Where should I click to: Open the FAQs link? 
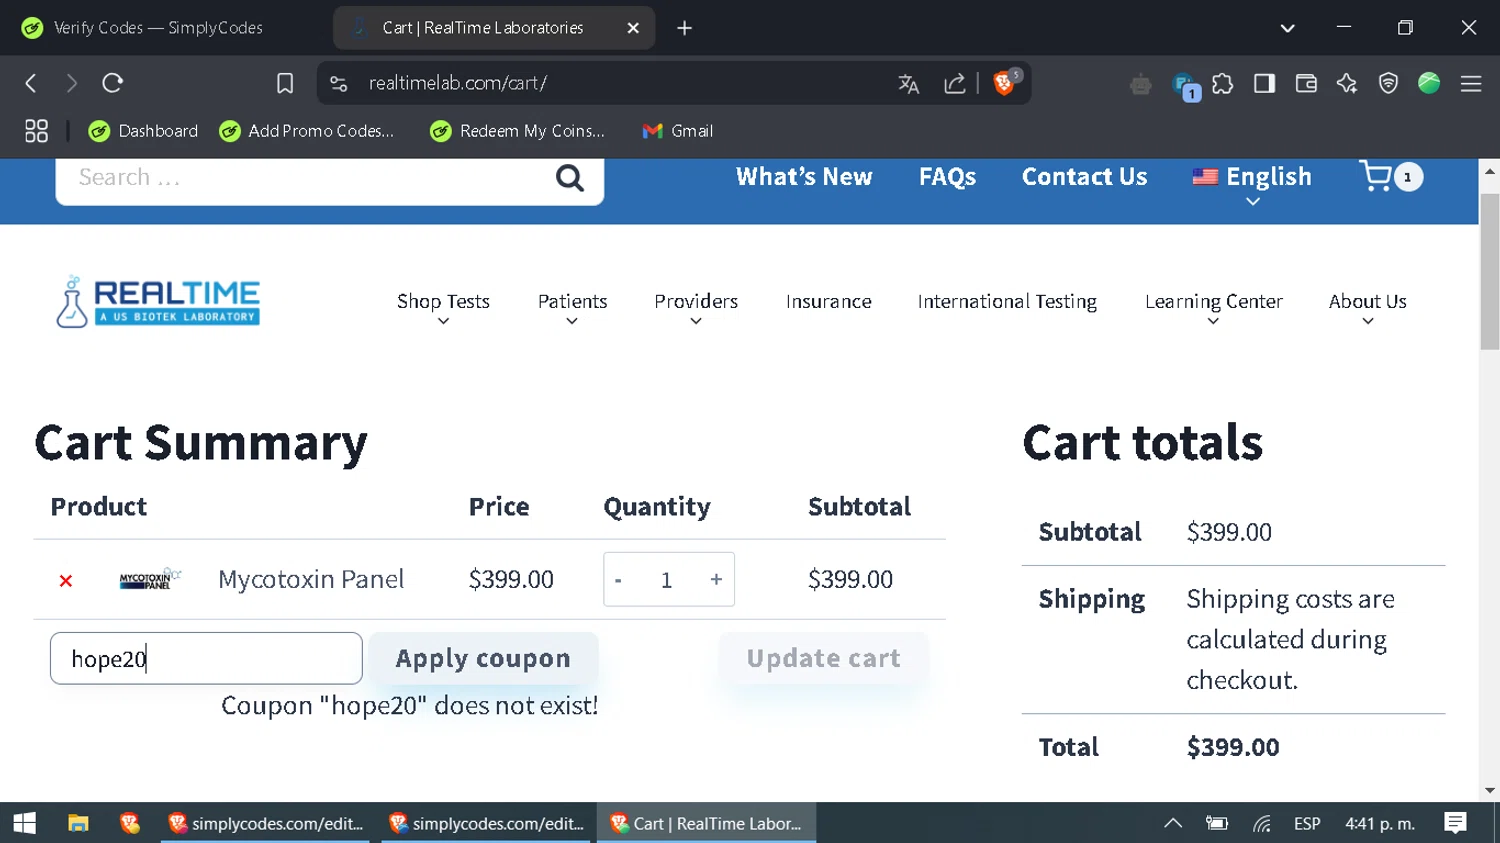point(947,177)
